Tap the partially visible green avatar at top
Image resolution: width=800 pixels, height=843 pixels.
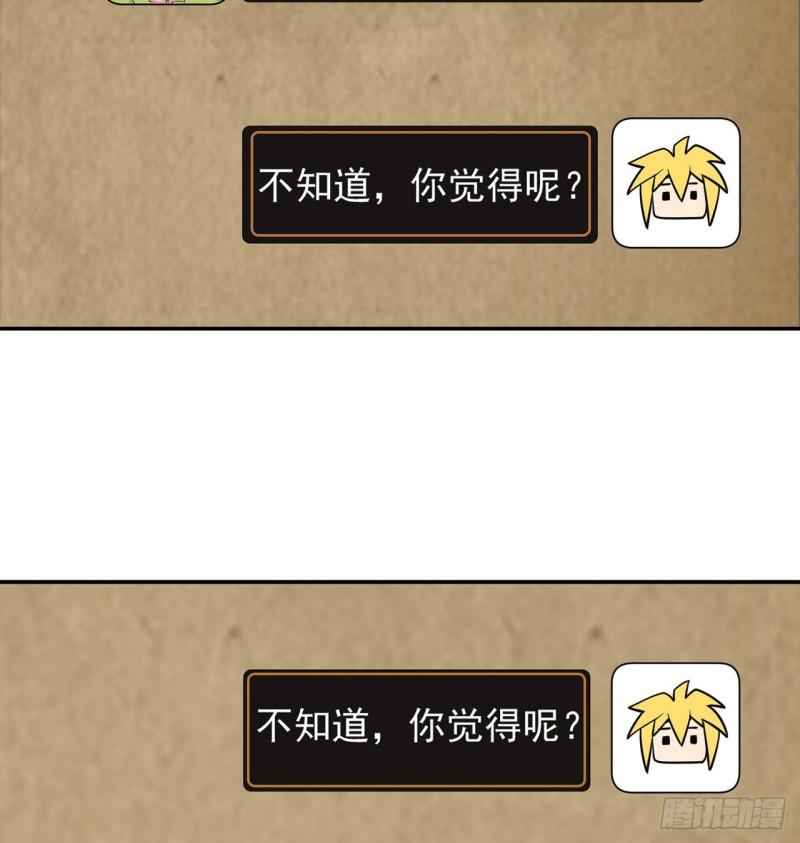(166, 2)
